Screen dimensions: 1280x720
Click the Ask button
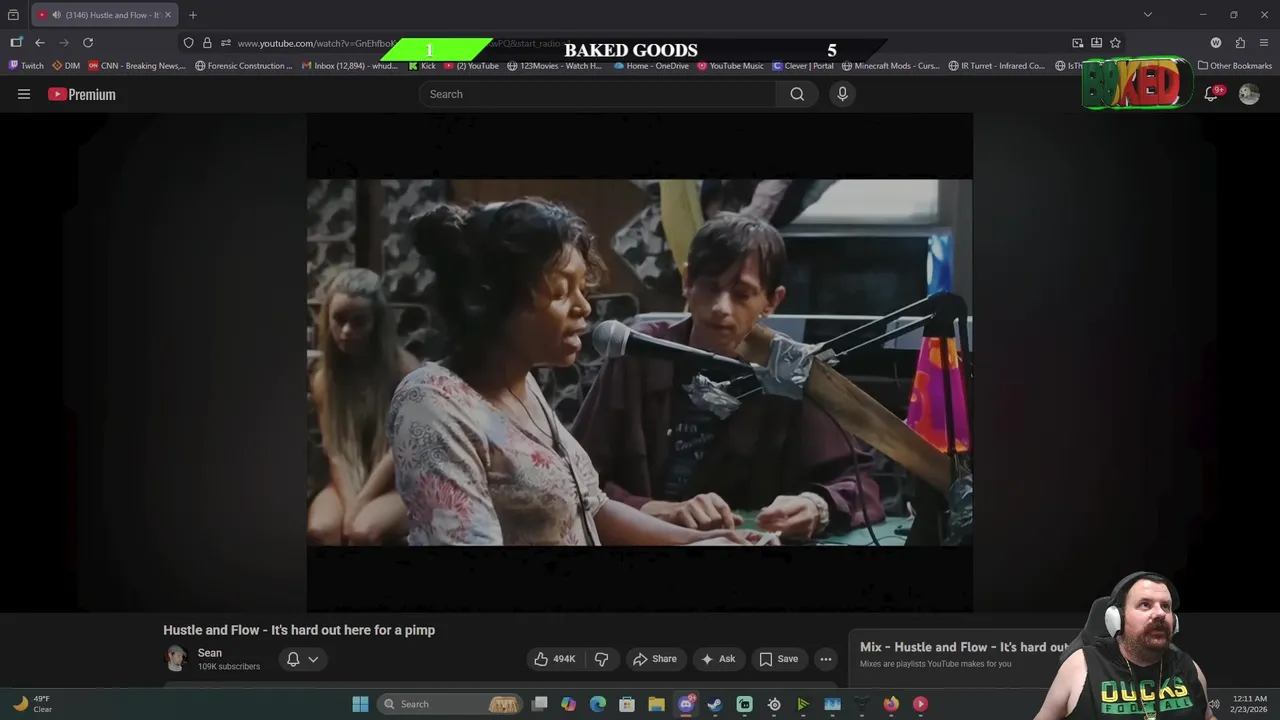718,659
